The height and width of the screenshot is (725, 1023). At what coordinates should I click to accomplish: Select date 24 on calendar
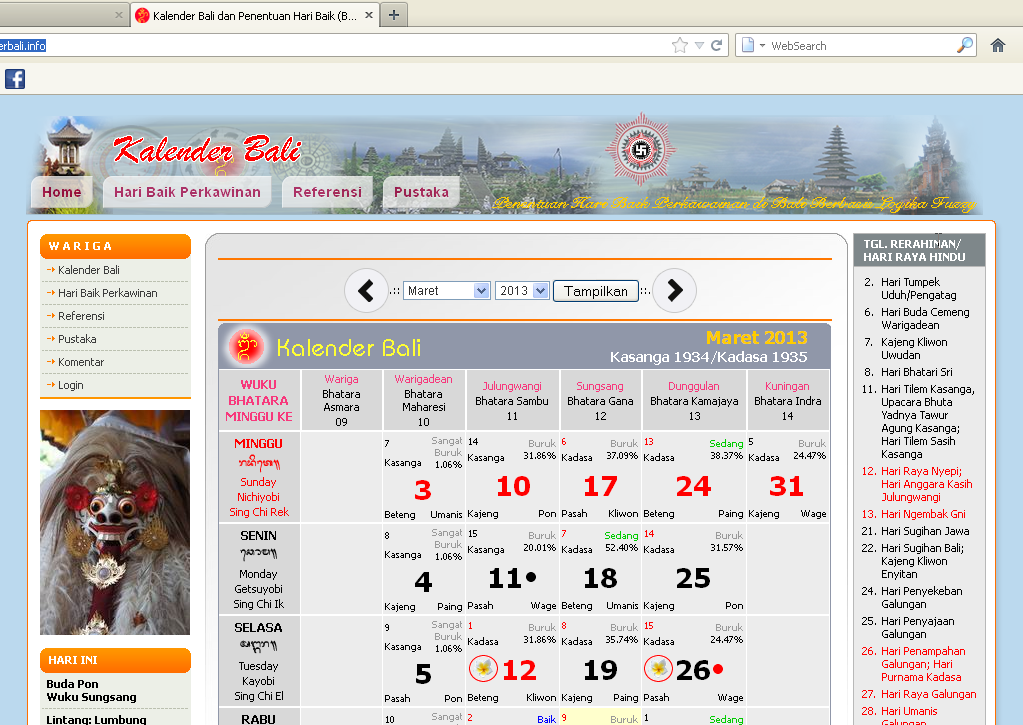693,486
